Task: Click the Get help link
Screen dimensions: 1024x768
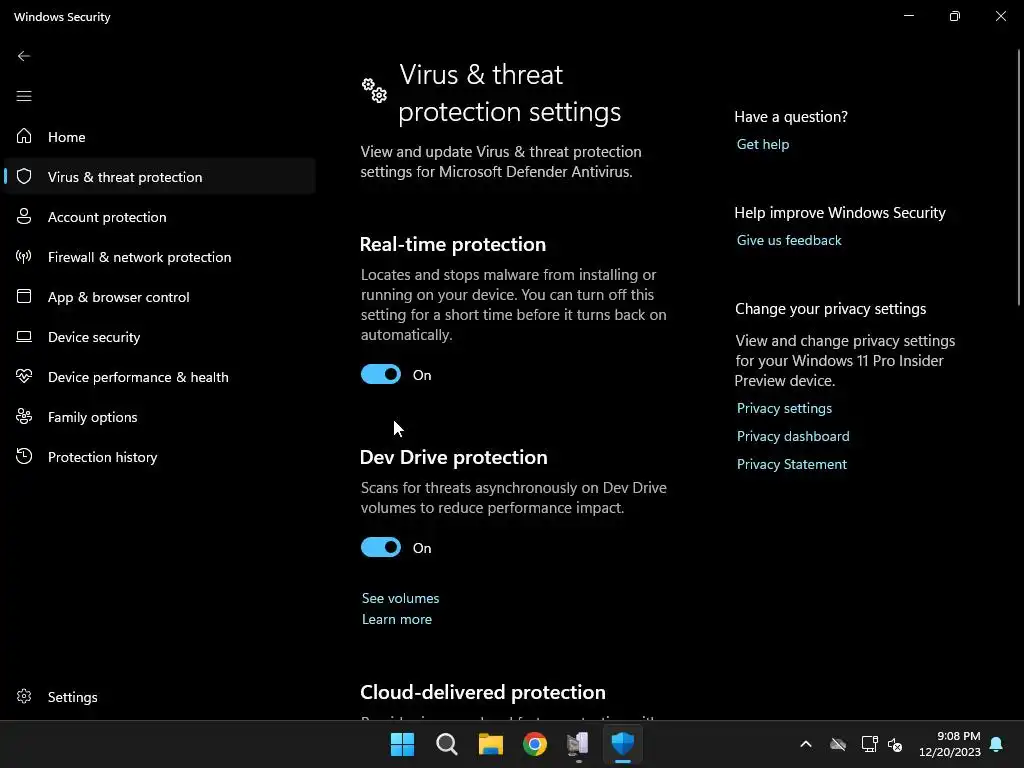Action: tap(763, 144)
